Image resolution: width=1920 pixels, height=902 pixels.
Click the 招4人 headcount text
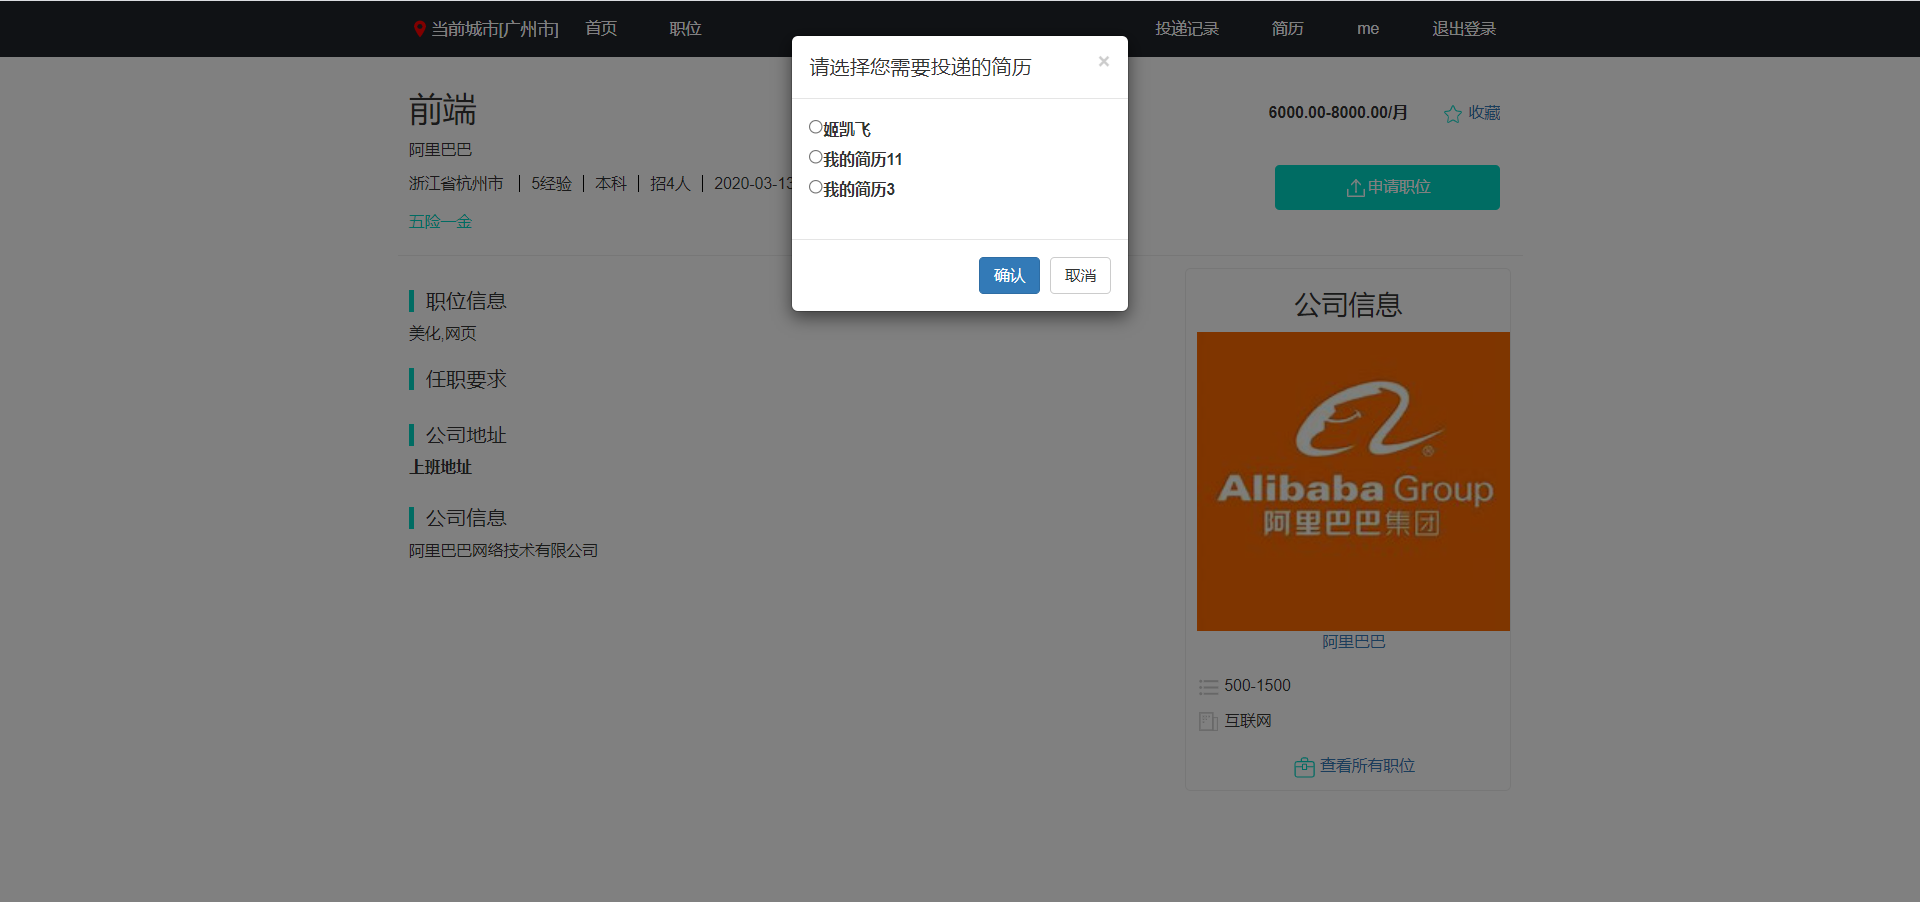coord(670,184)
